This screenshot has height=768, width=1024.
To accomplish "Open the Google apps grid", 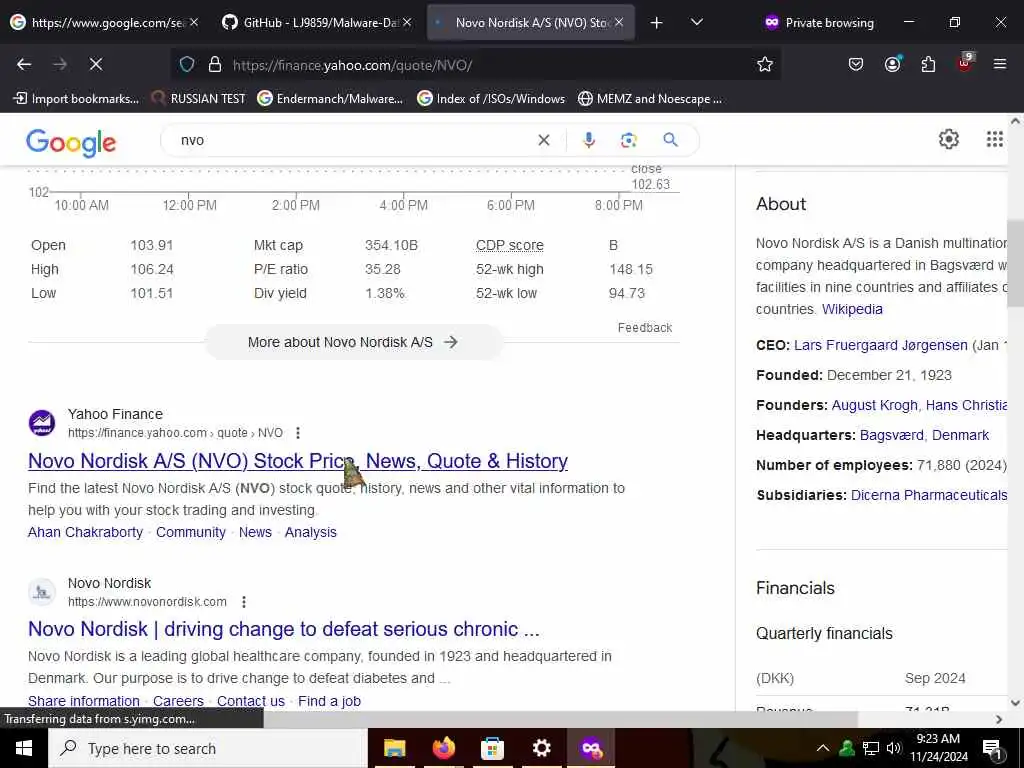I will [x=995, y=139].
